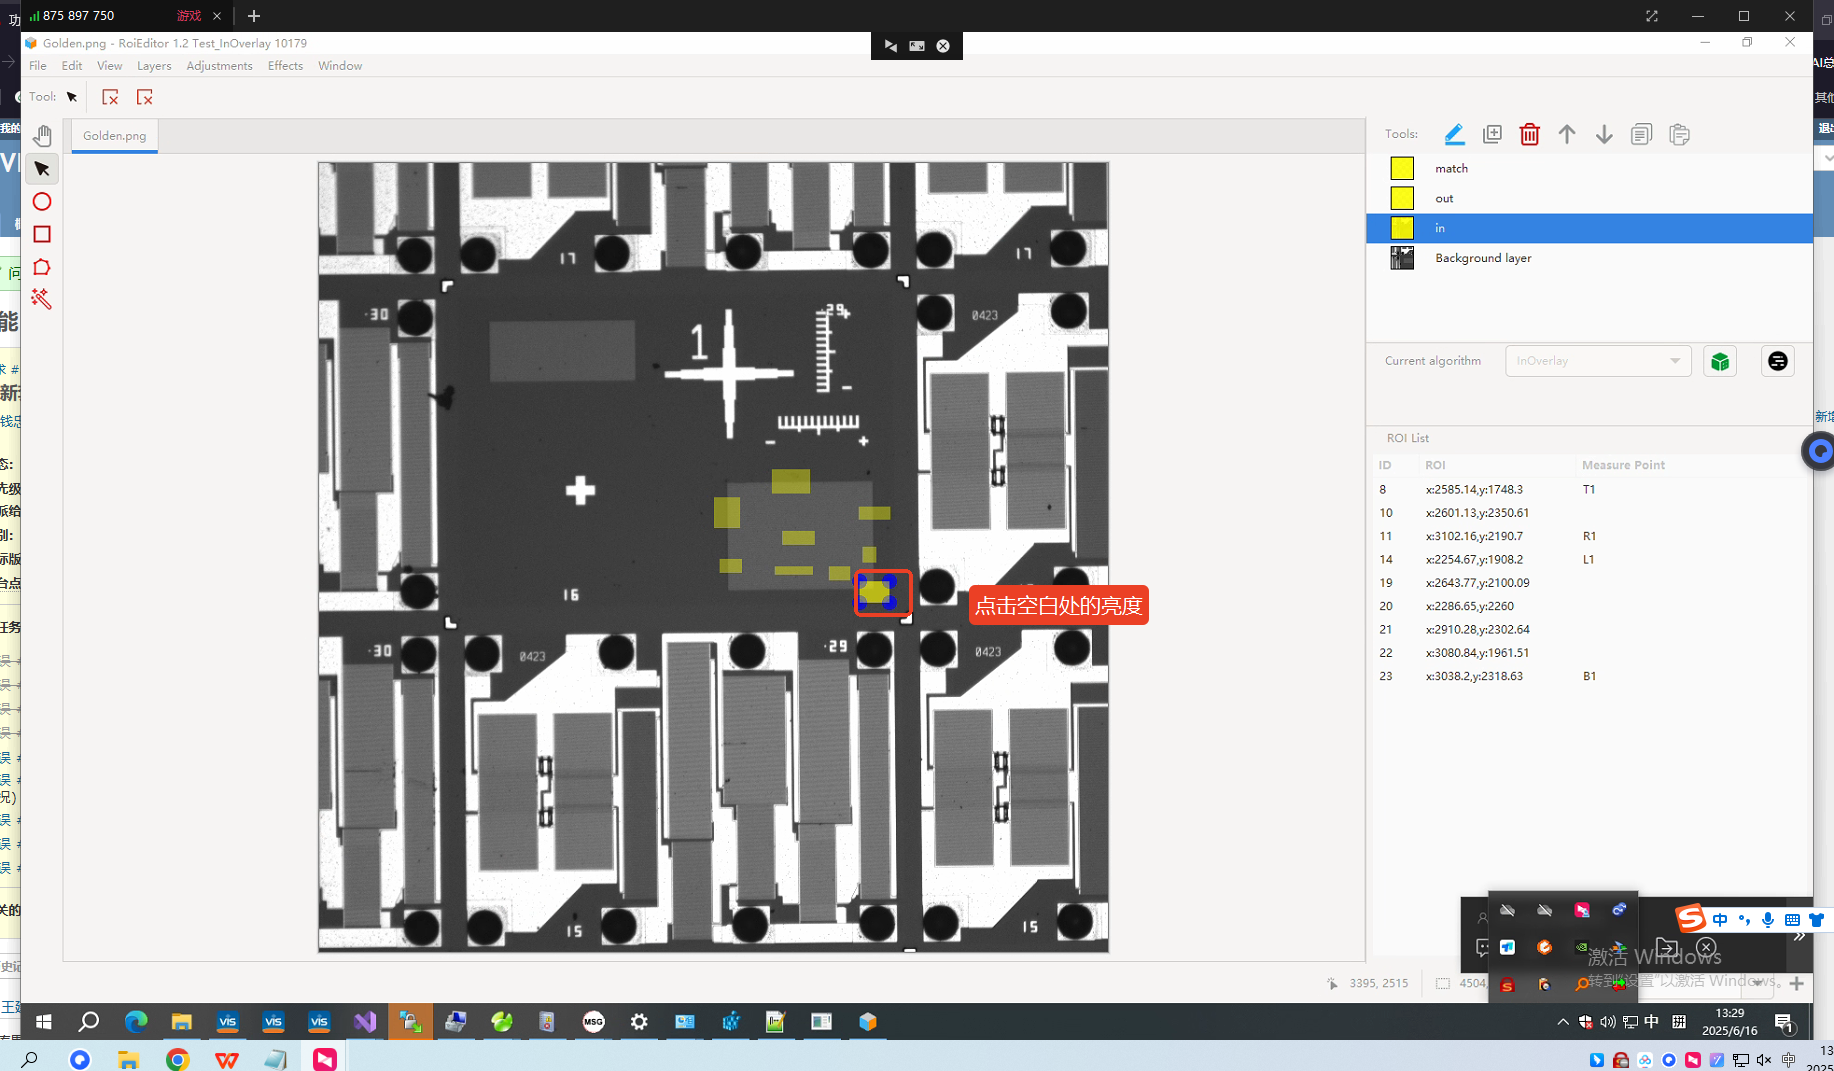This screenshot has height=1071, width=1834.
Task: Paste layer with the clipboard icon
Action: tap(1679, 134)
